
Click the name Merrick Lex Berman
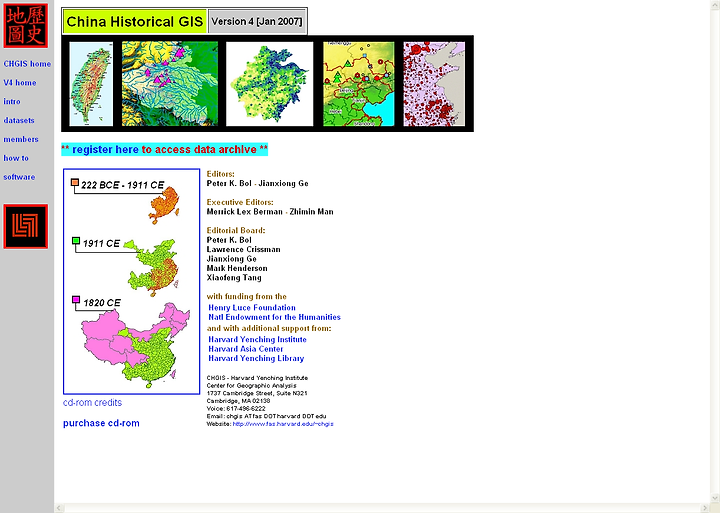[x=244, y=212]
